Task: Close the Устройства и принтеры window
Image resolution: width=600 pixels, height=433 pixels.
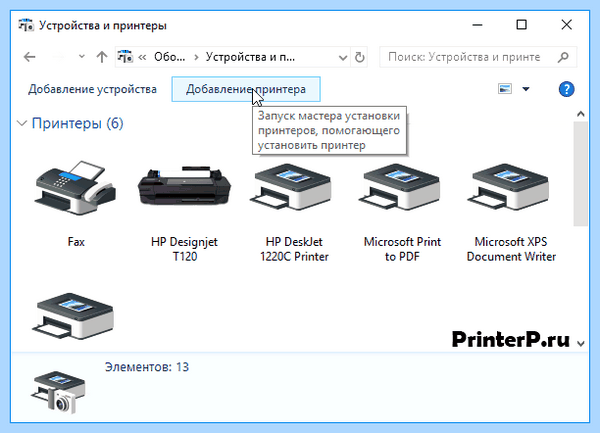Action: (566, 25)
